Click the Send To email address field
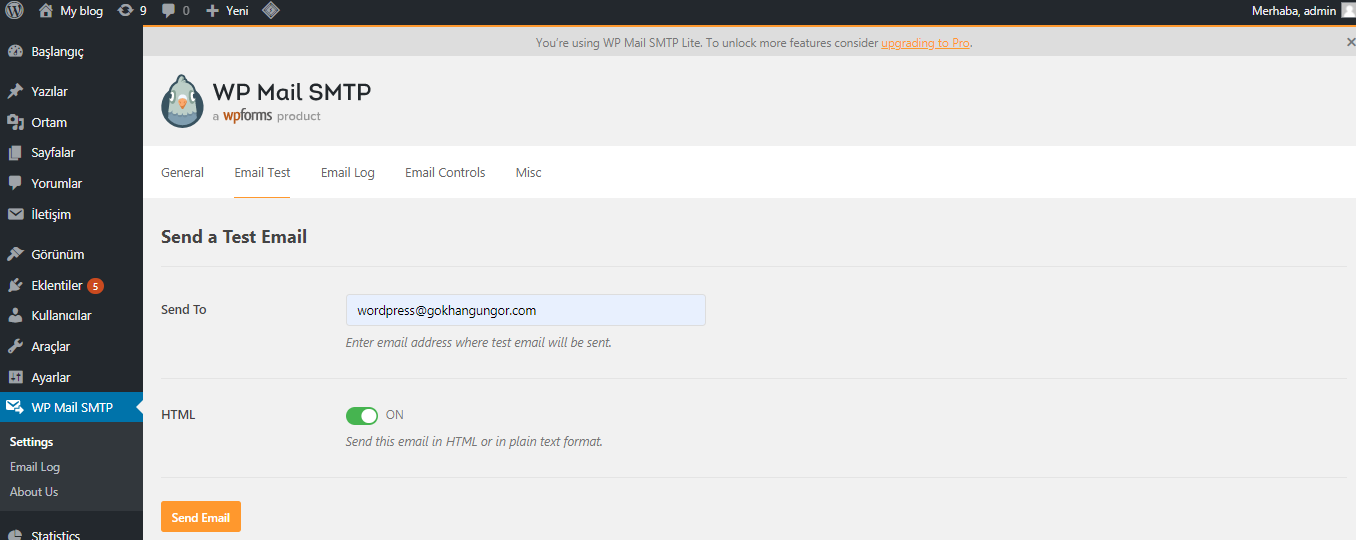The image size is (1356, 540). pyautogui.click(x=526, y=310)
